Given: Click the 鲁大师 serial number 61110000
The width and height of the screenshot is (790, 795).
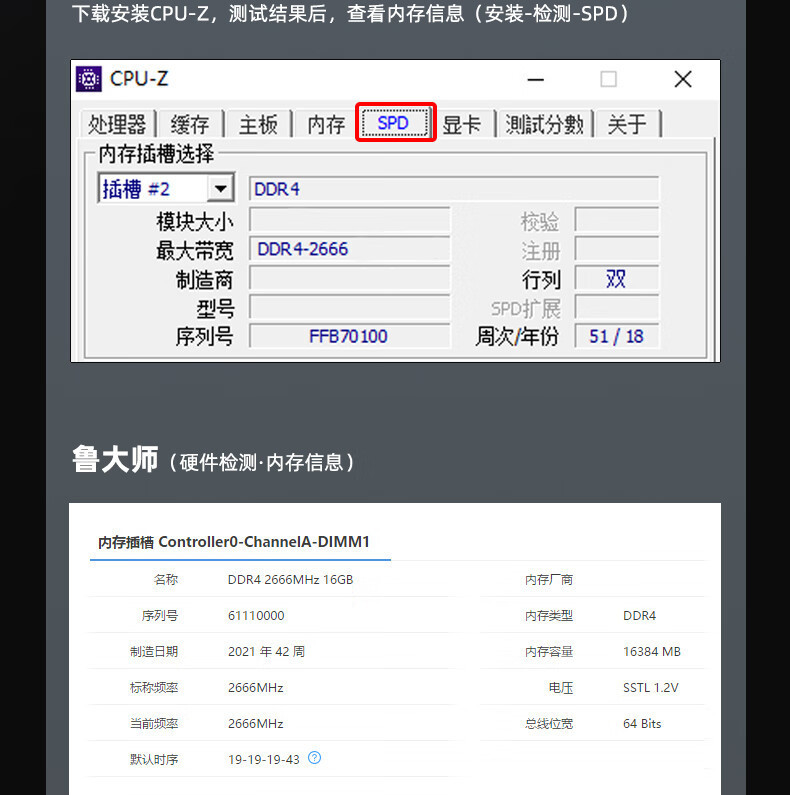Looking at the screenshot, I should (256, 616).
